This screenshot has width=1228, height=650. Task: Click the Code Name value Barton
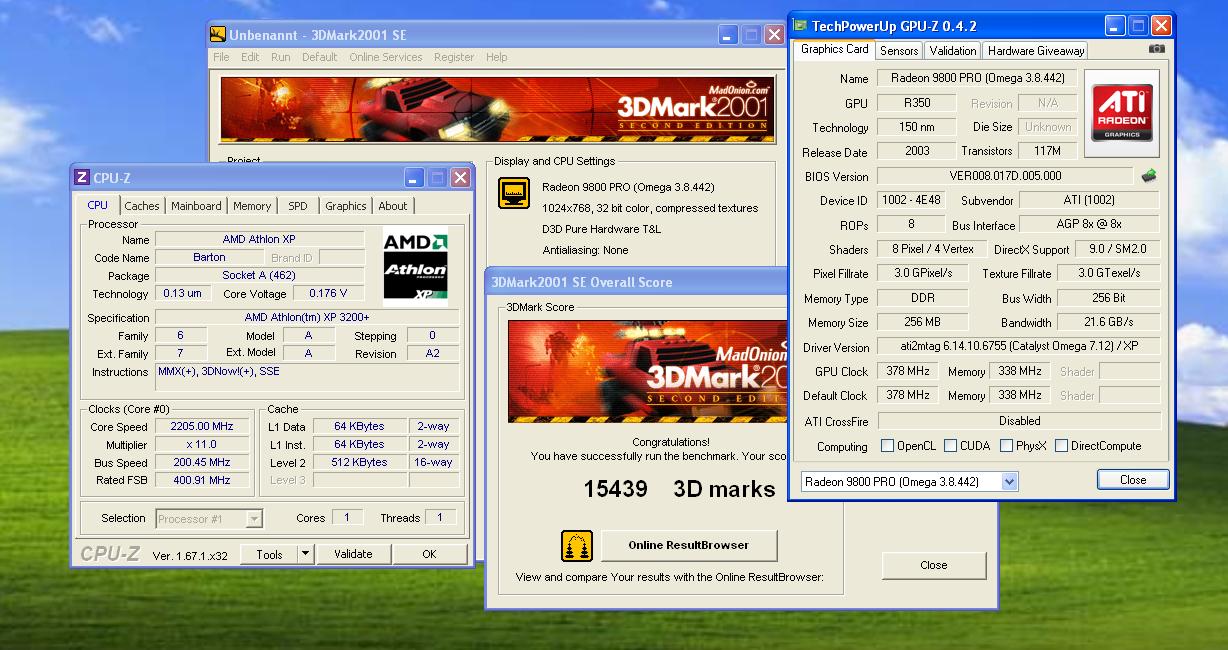[209, 257]
